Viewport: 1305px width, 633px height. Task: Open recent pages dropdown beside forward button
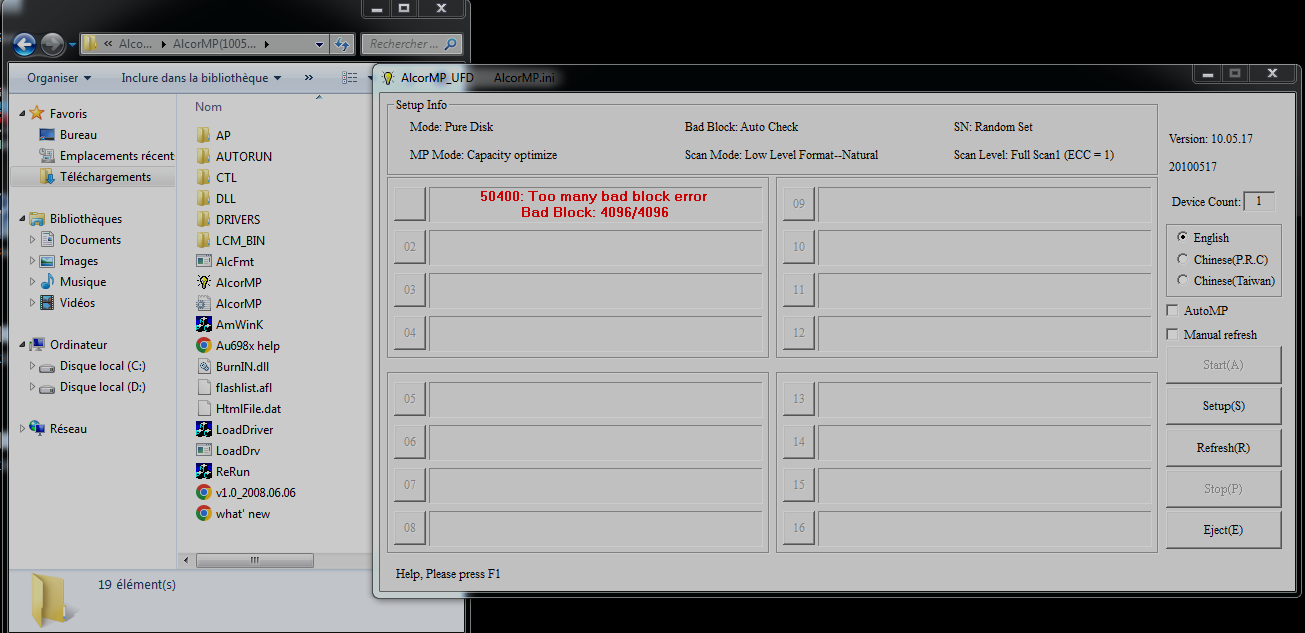pyautogui.click(x=72, y=45)
